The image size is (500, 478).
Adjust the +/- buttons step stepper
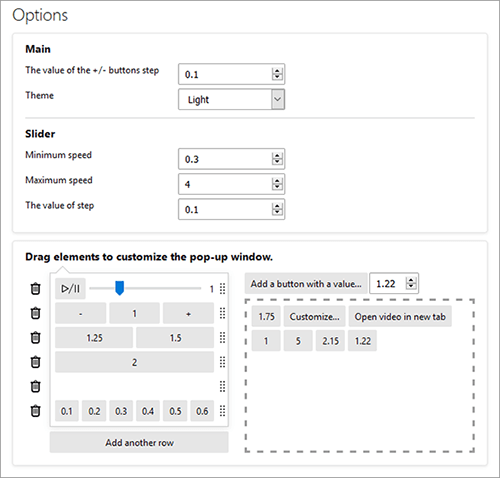click(x=277, y=74)
